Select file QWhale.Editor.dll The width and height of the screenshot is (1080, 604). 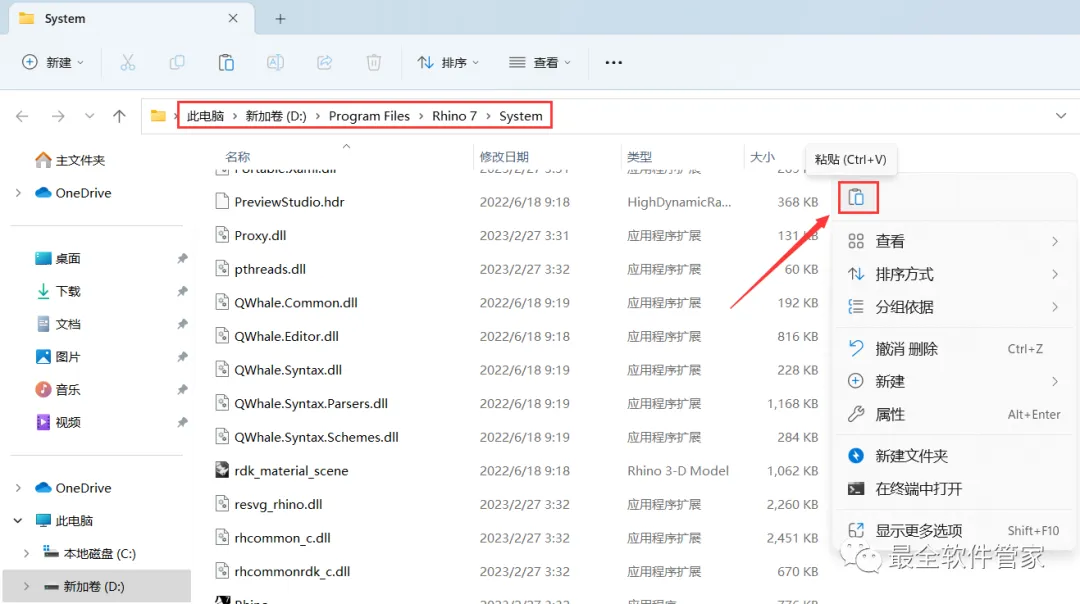coord(287,336)
